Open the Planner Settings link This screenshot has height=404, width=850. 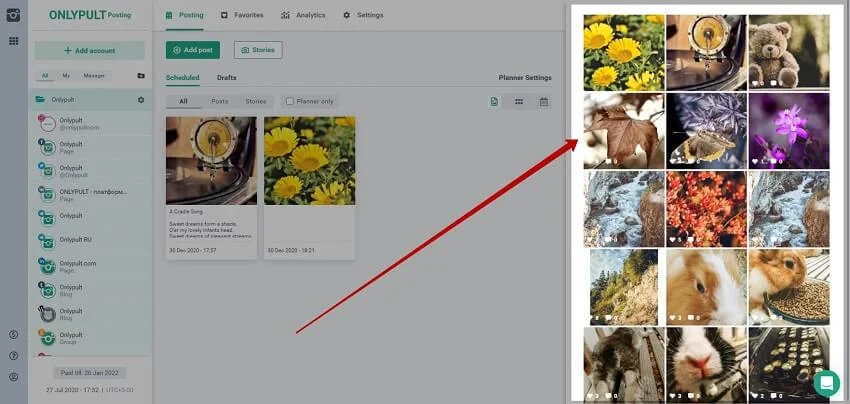coord(525,78)
